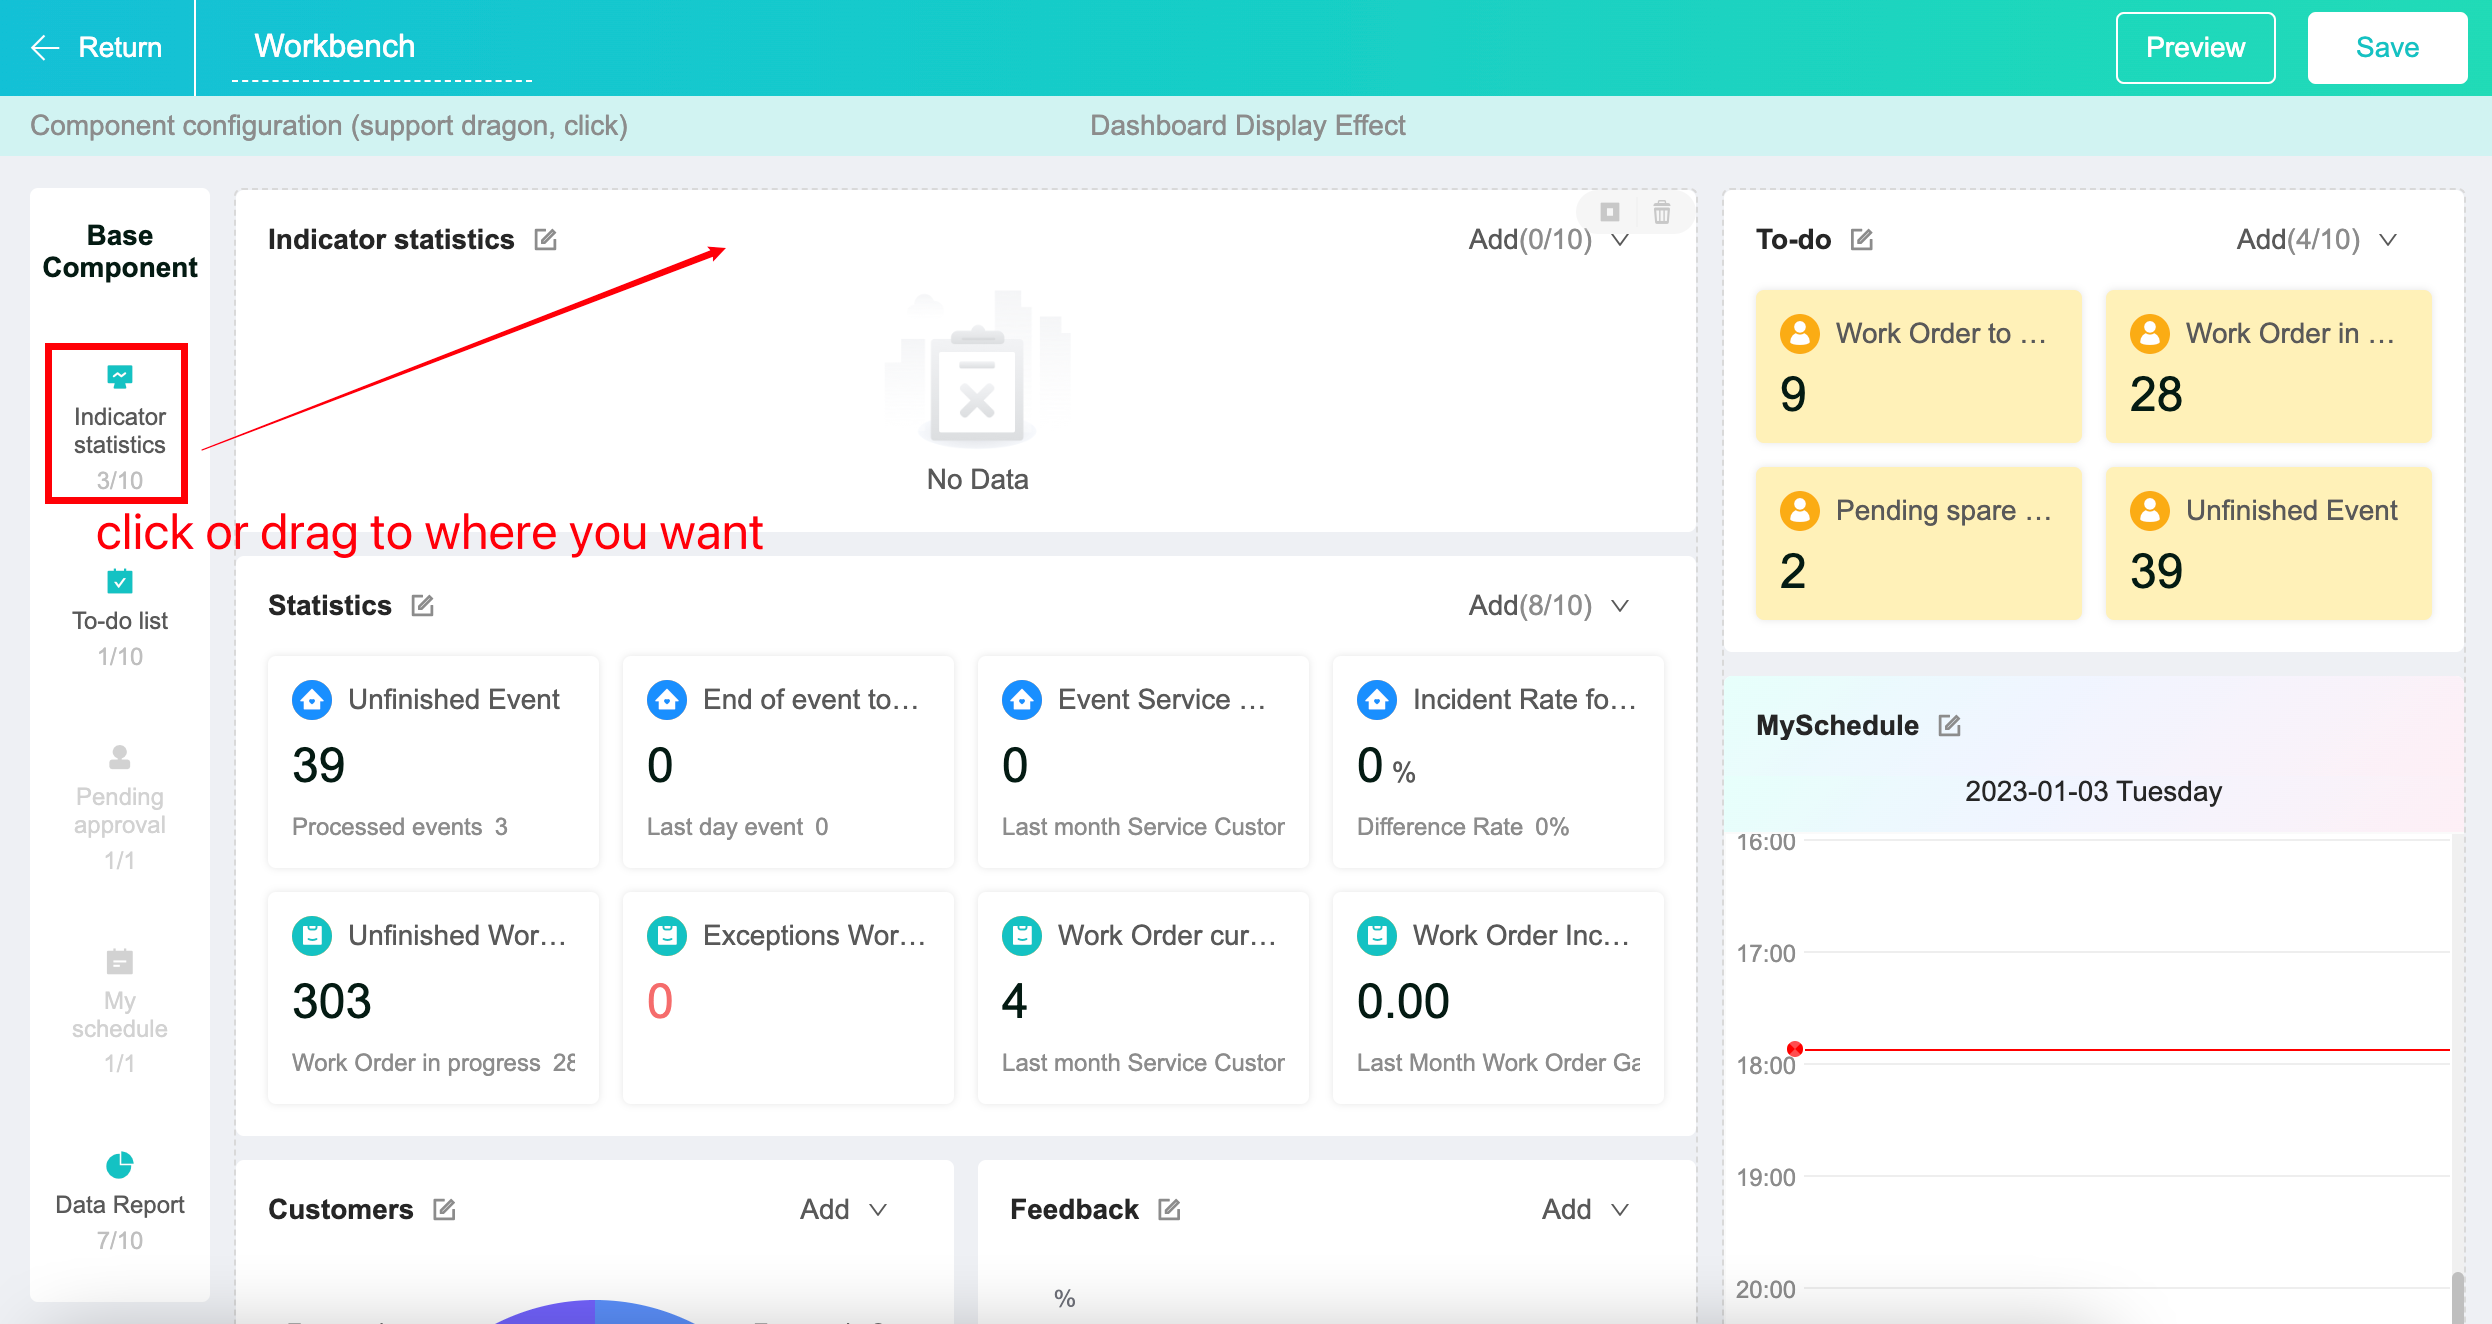Expand the Add(0/10) dropdown in Indicator statistics
Image resolution: width=2492 pixels, height=1324 pixels.
[x=1549, y=239]
